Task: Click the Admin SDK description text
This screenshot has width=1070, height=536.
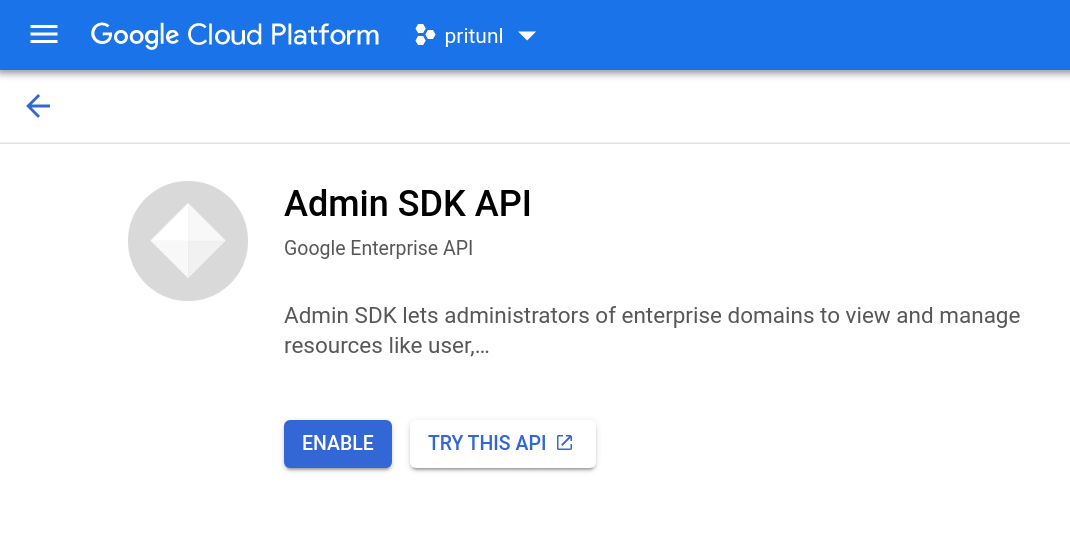Action: 652,330
